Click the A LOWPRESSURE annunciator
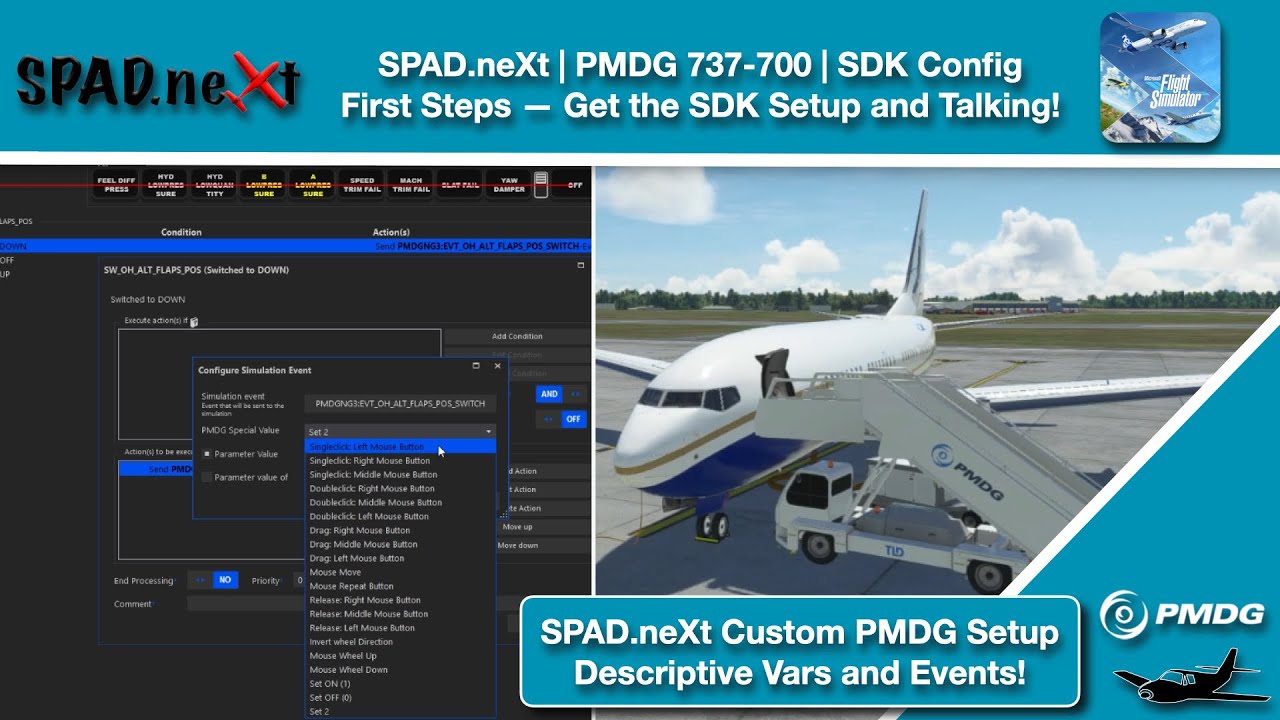This screenshot has height=720, width=1280. (312, 185)
